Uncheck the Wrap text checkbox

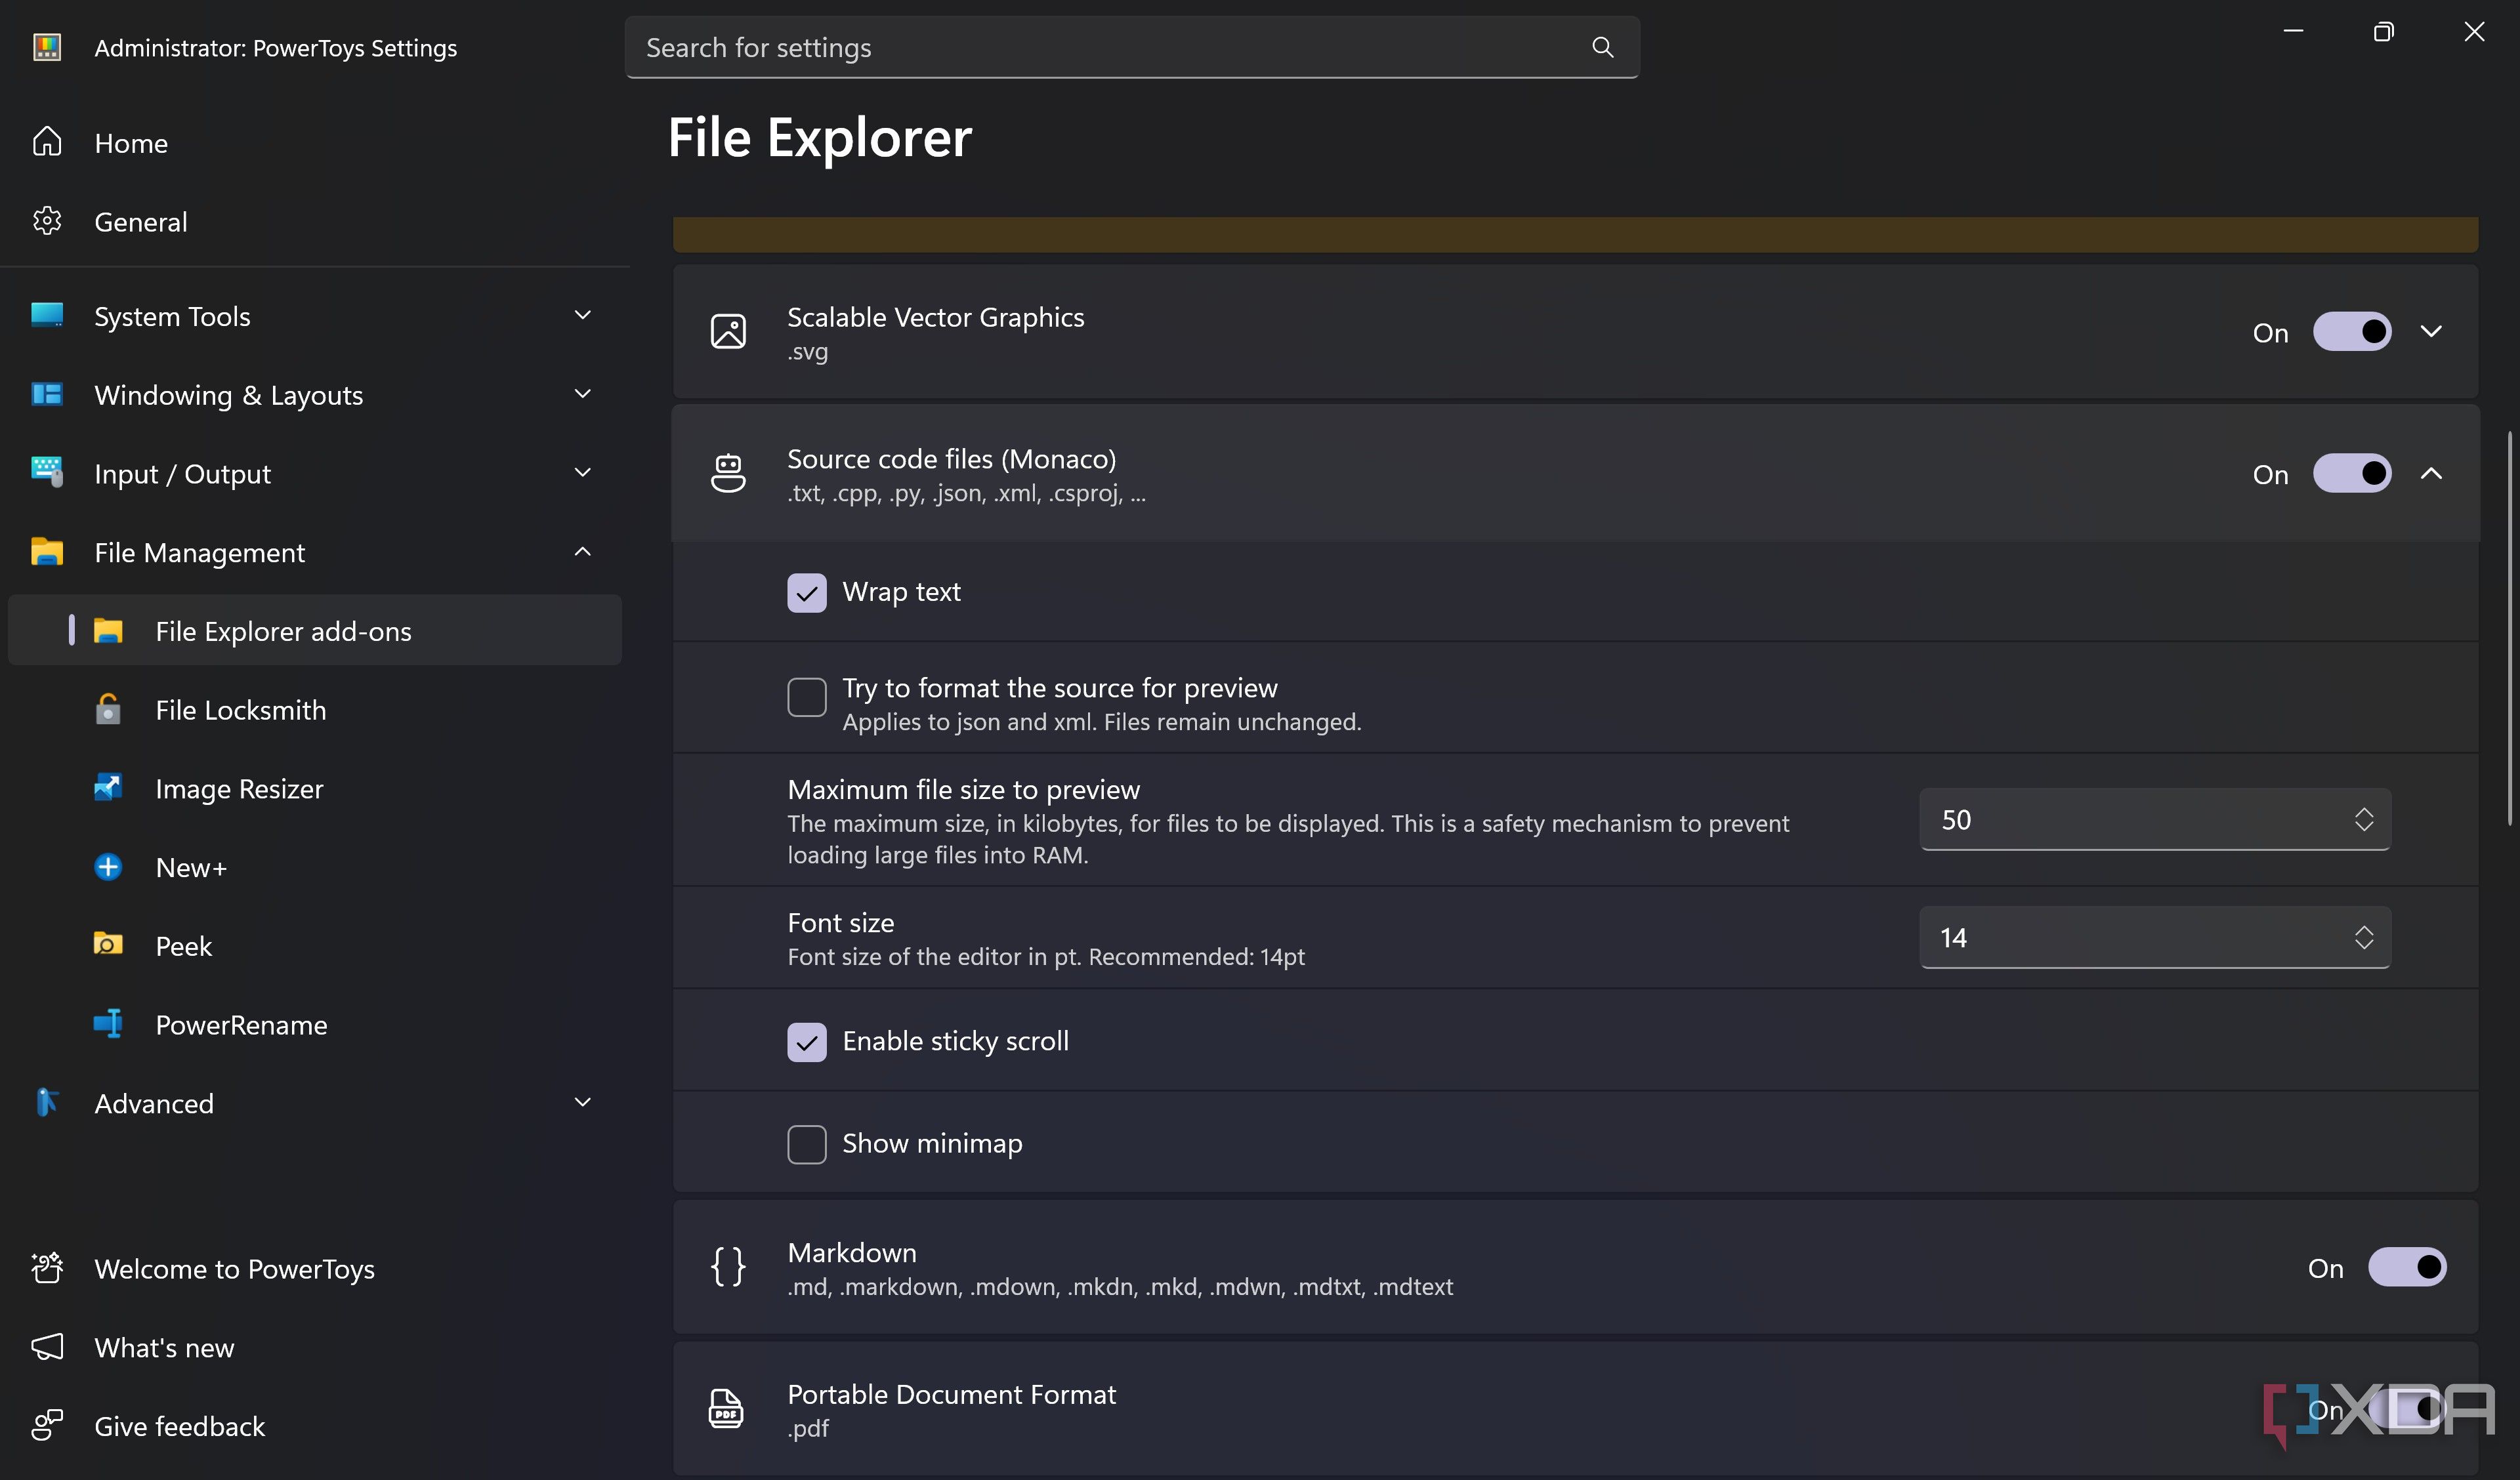tap(806, 592)
